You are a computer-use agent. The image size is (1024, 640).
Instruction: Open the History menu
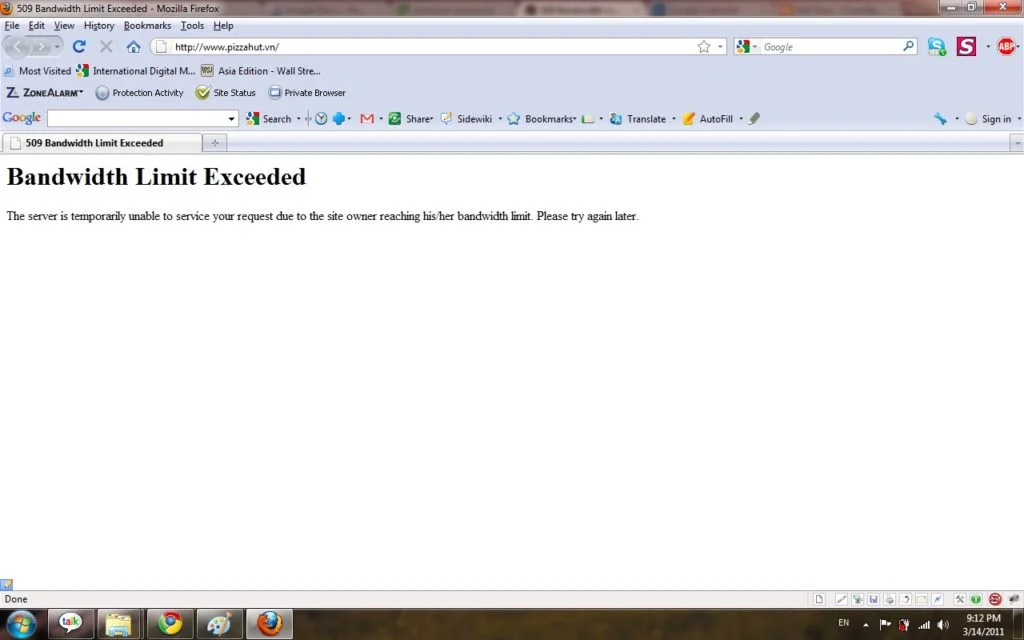click(99, 25)
